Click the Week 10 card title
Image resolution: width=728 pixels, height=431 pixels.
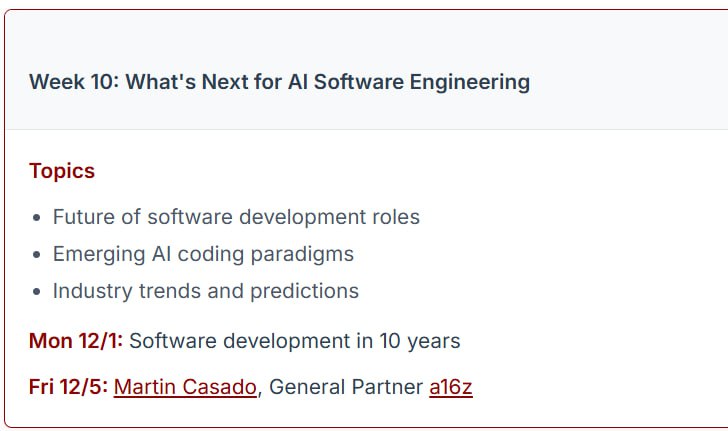[279, 82]
